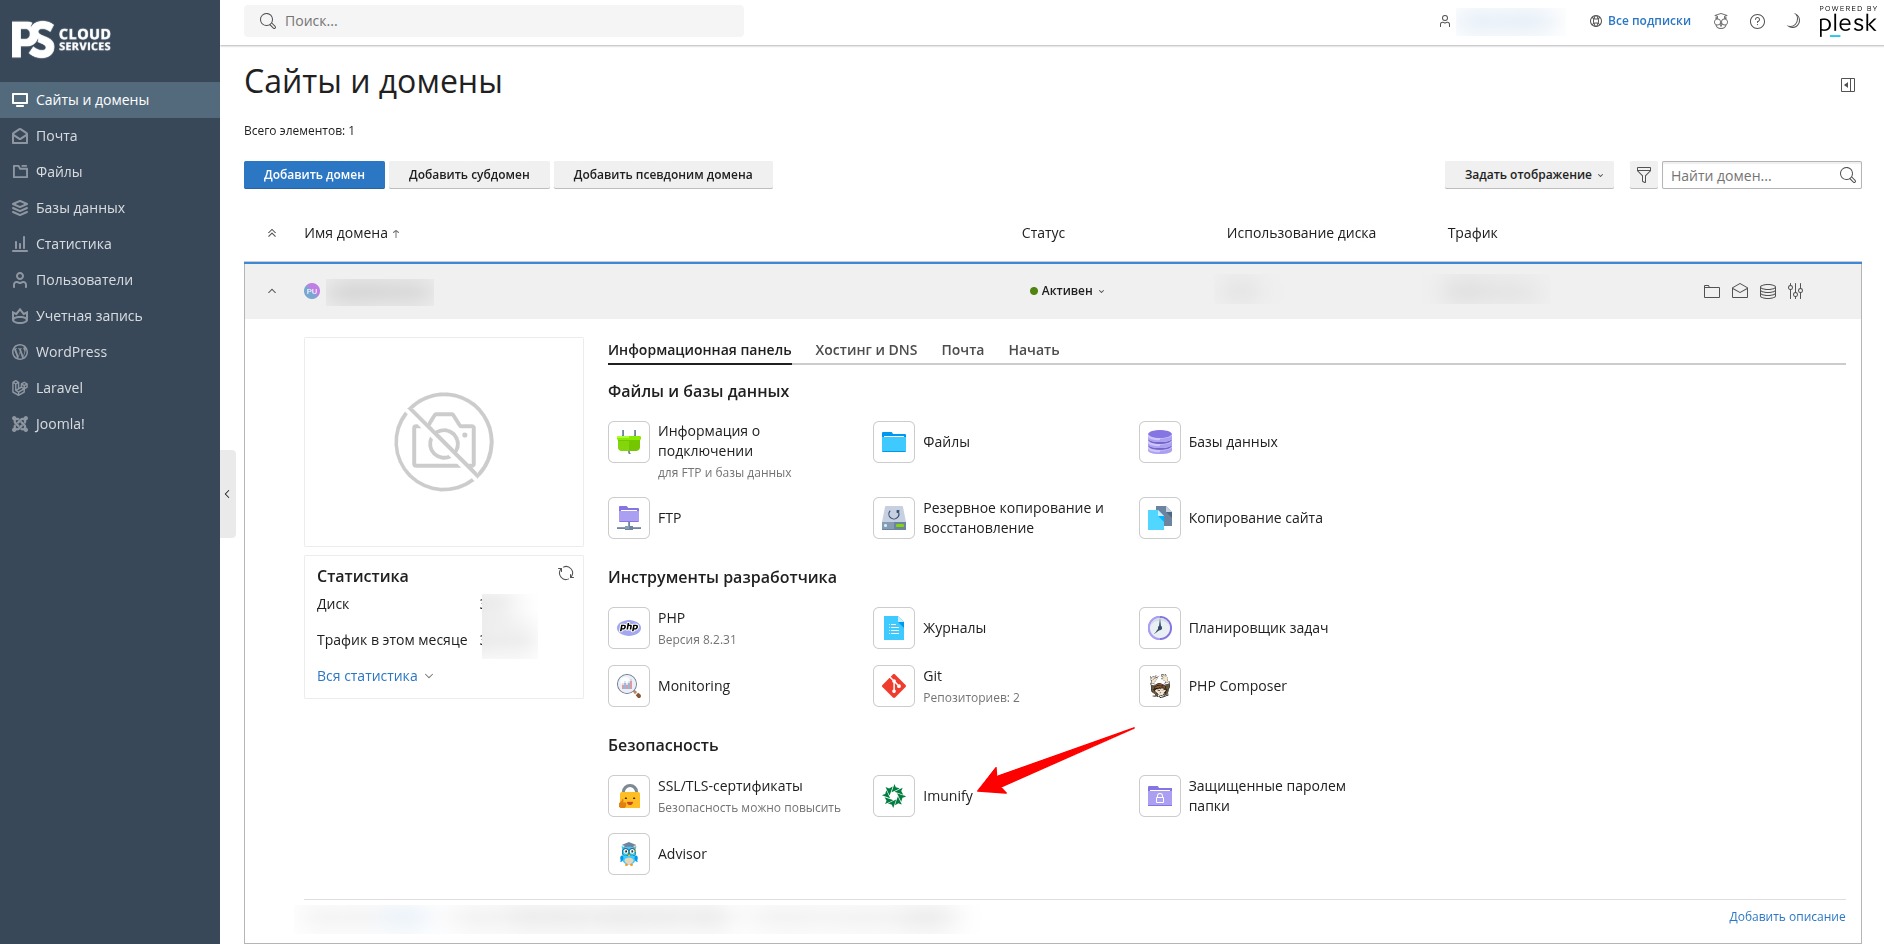Viewport: 1884px width, 944px height.
Task: Expand Вся статистика link
Action: (375, 676)
